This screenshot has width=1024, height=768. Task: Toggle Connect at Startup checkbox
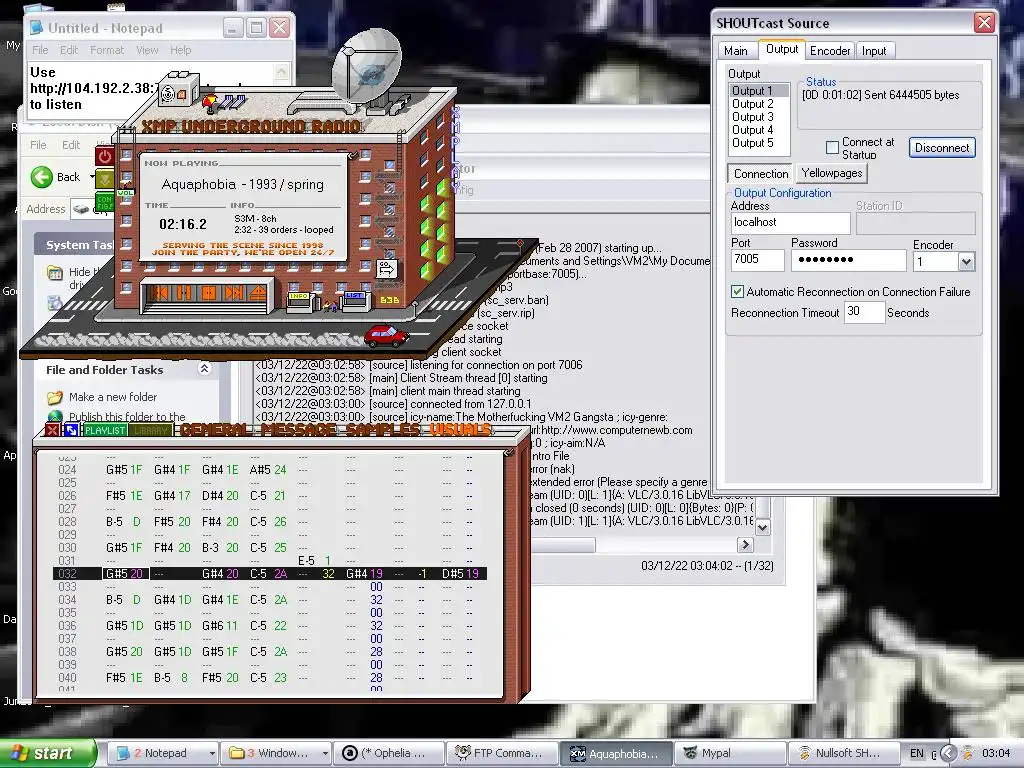pos(832,148)
